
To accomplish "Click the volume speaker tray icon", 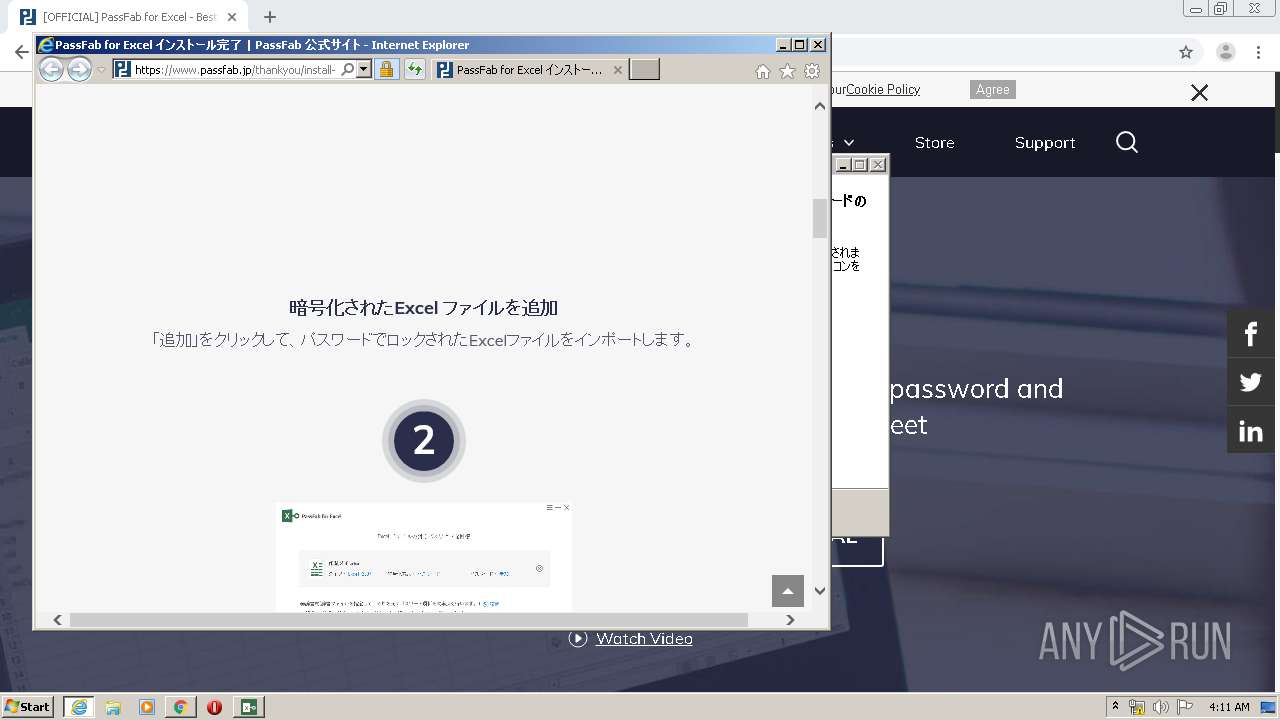I will click(1161, 707).
